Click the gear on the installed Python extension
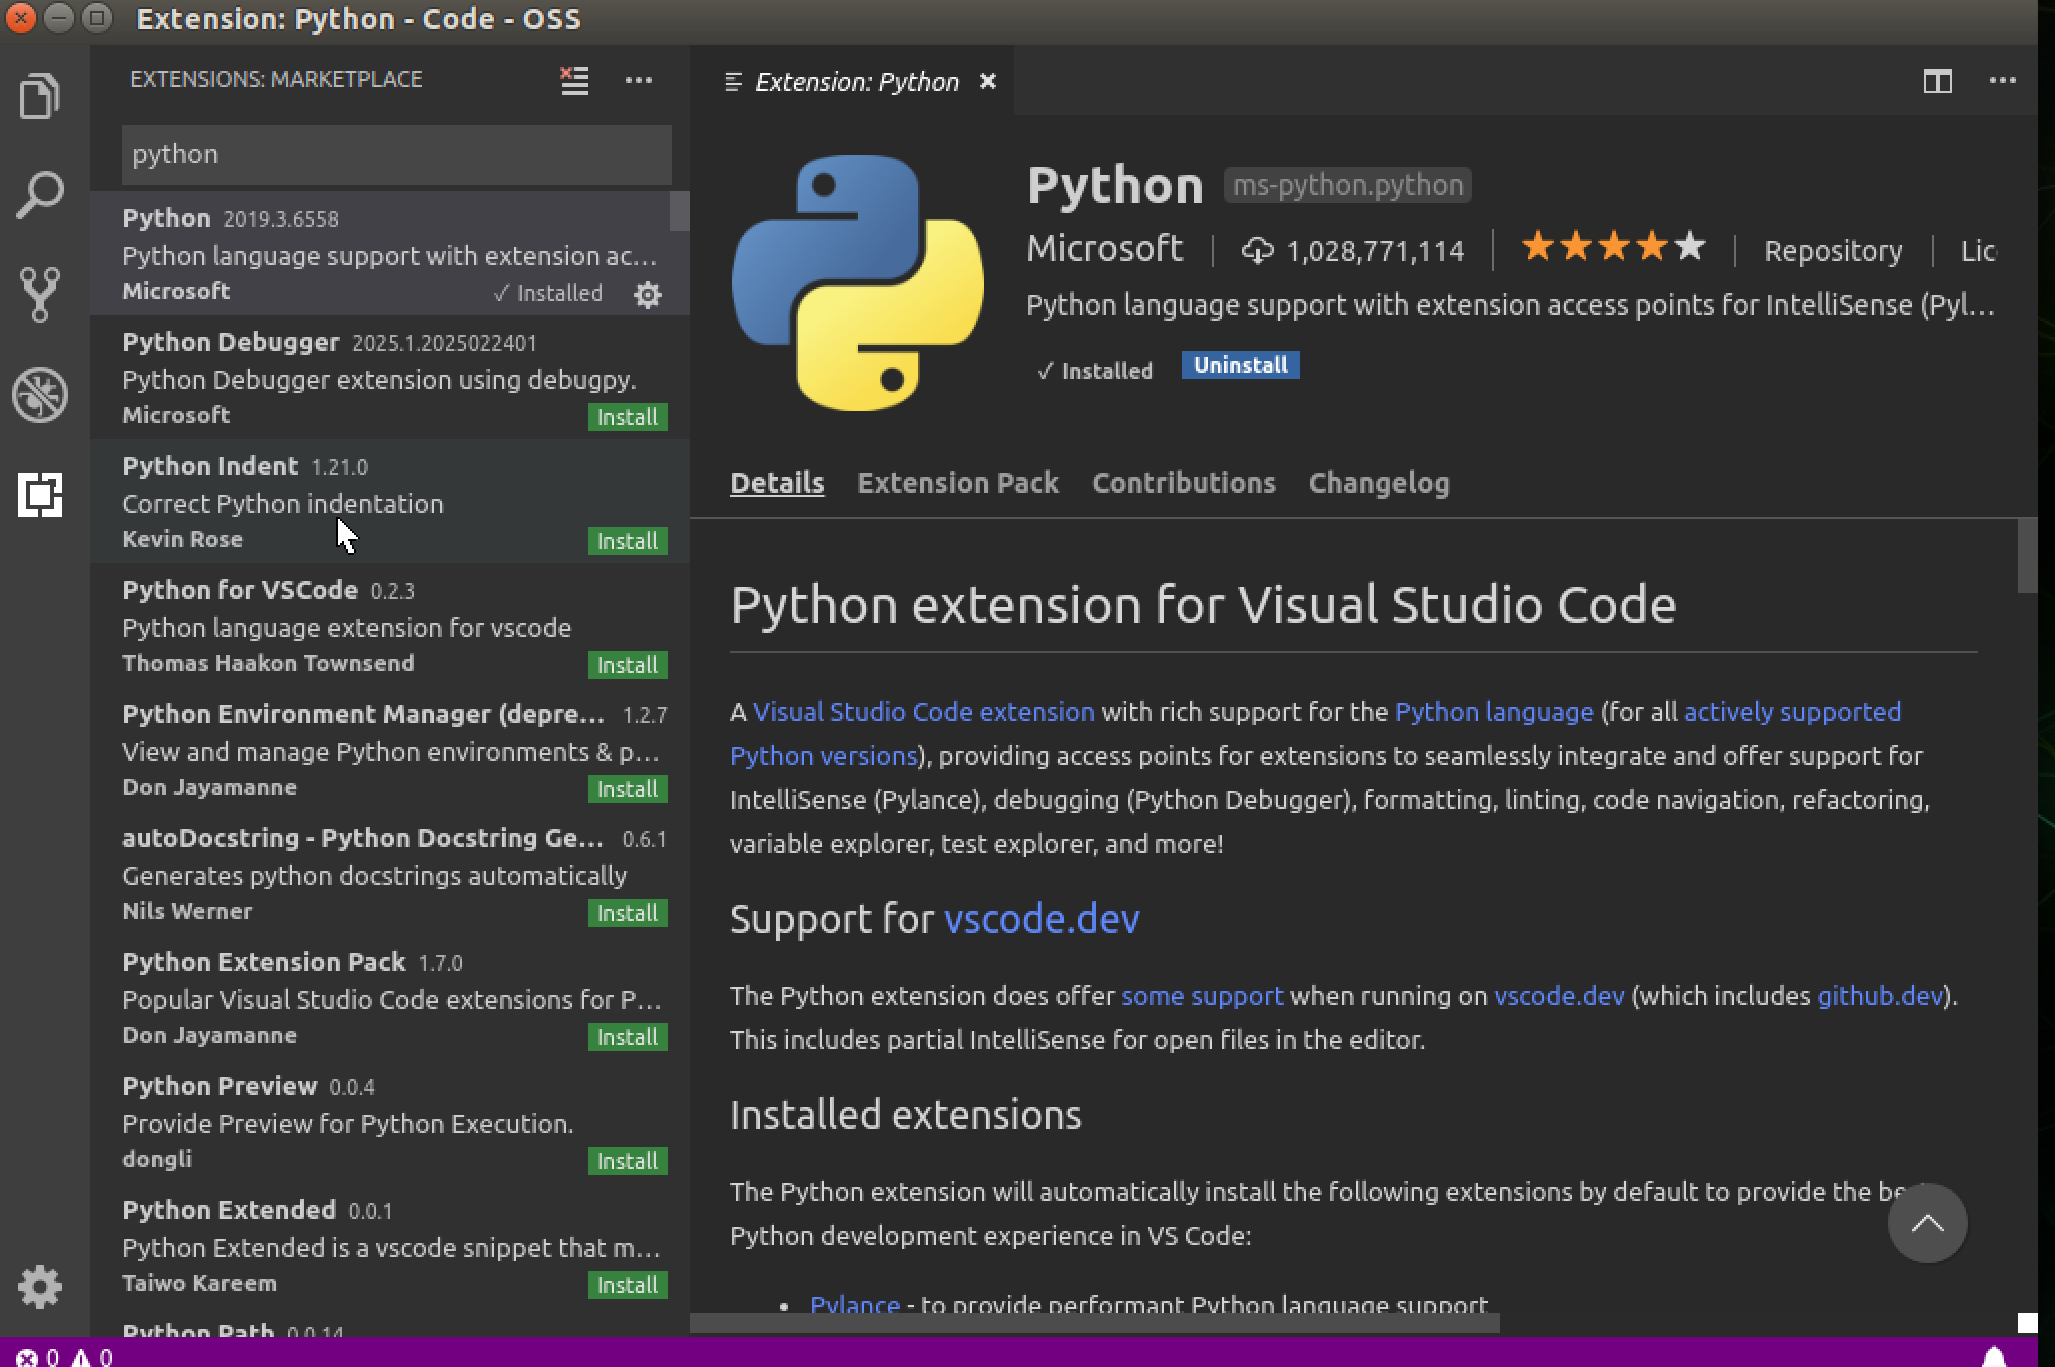Image resolution: width=2055 pixels, height=1367 pixels. (x=648, y=294)
